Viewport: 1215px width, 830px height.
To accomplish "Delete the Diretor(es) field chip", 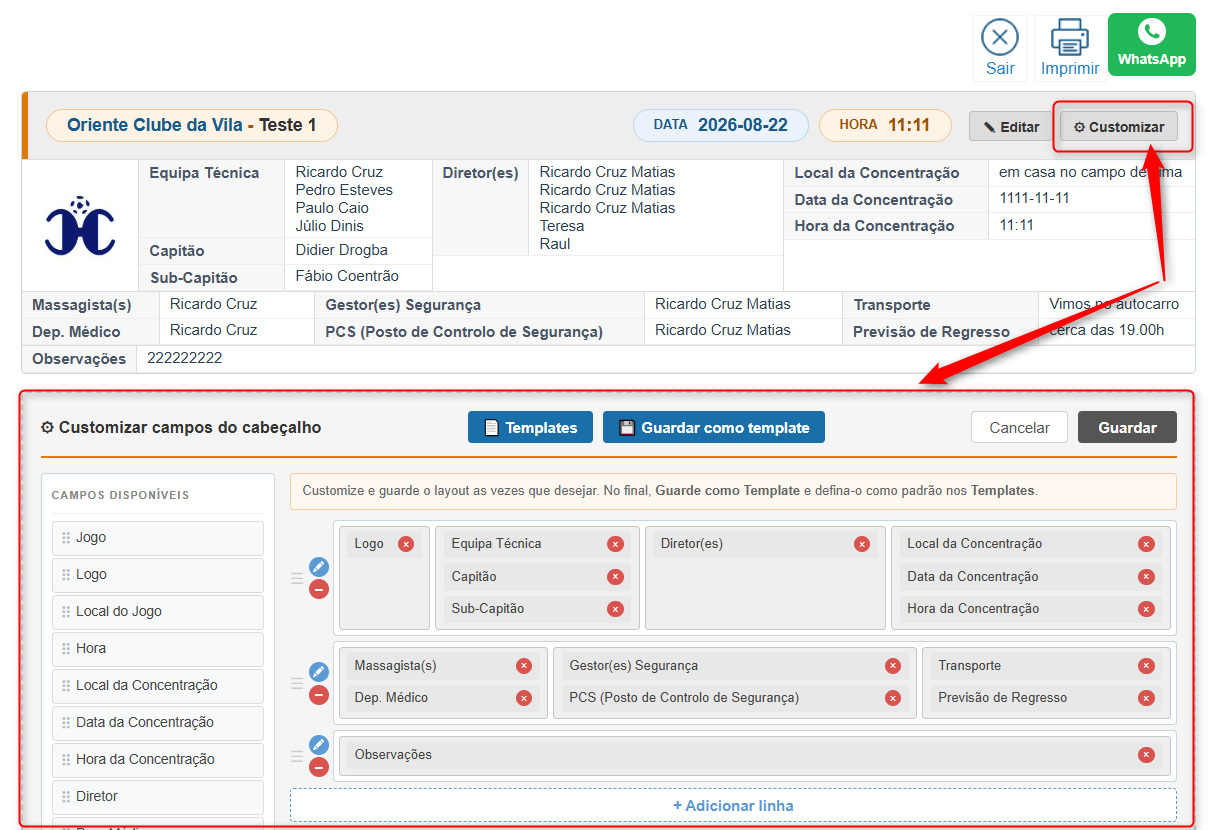I will click(x=861, y=544).
